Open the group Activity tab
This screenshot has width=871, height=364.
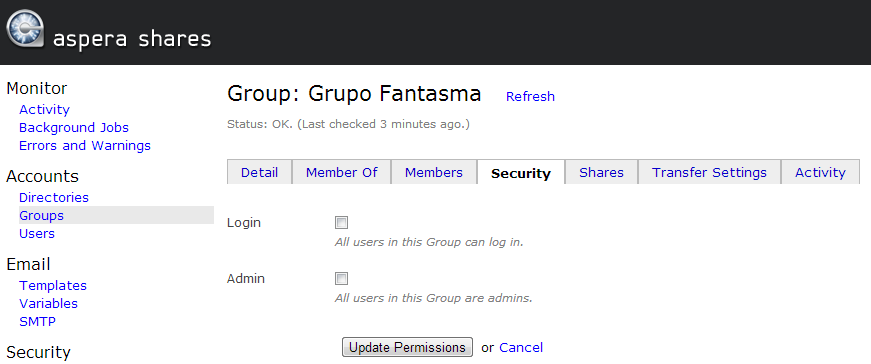820,172
